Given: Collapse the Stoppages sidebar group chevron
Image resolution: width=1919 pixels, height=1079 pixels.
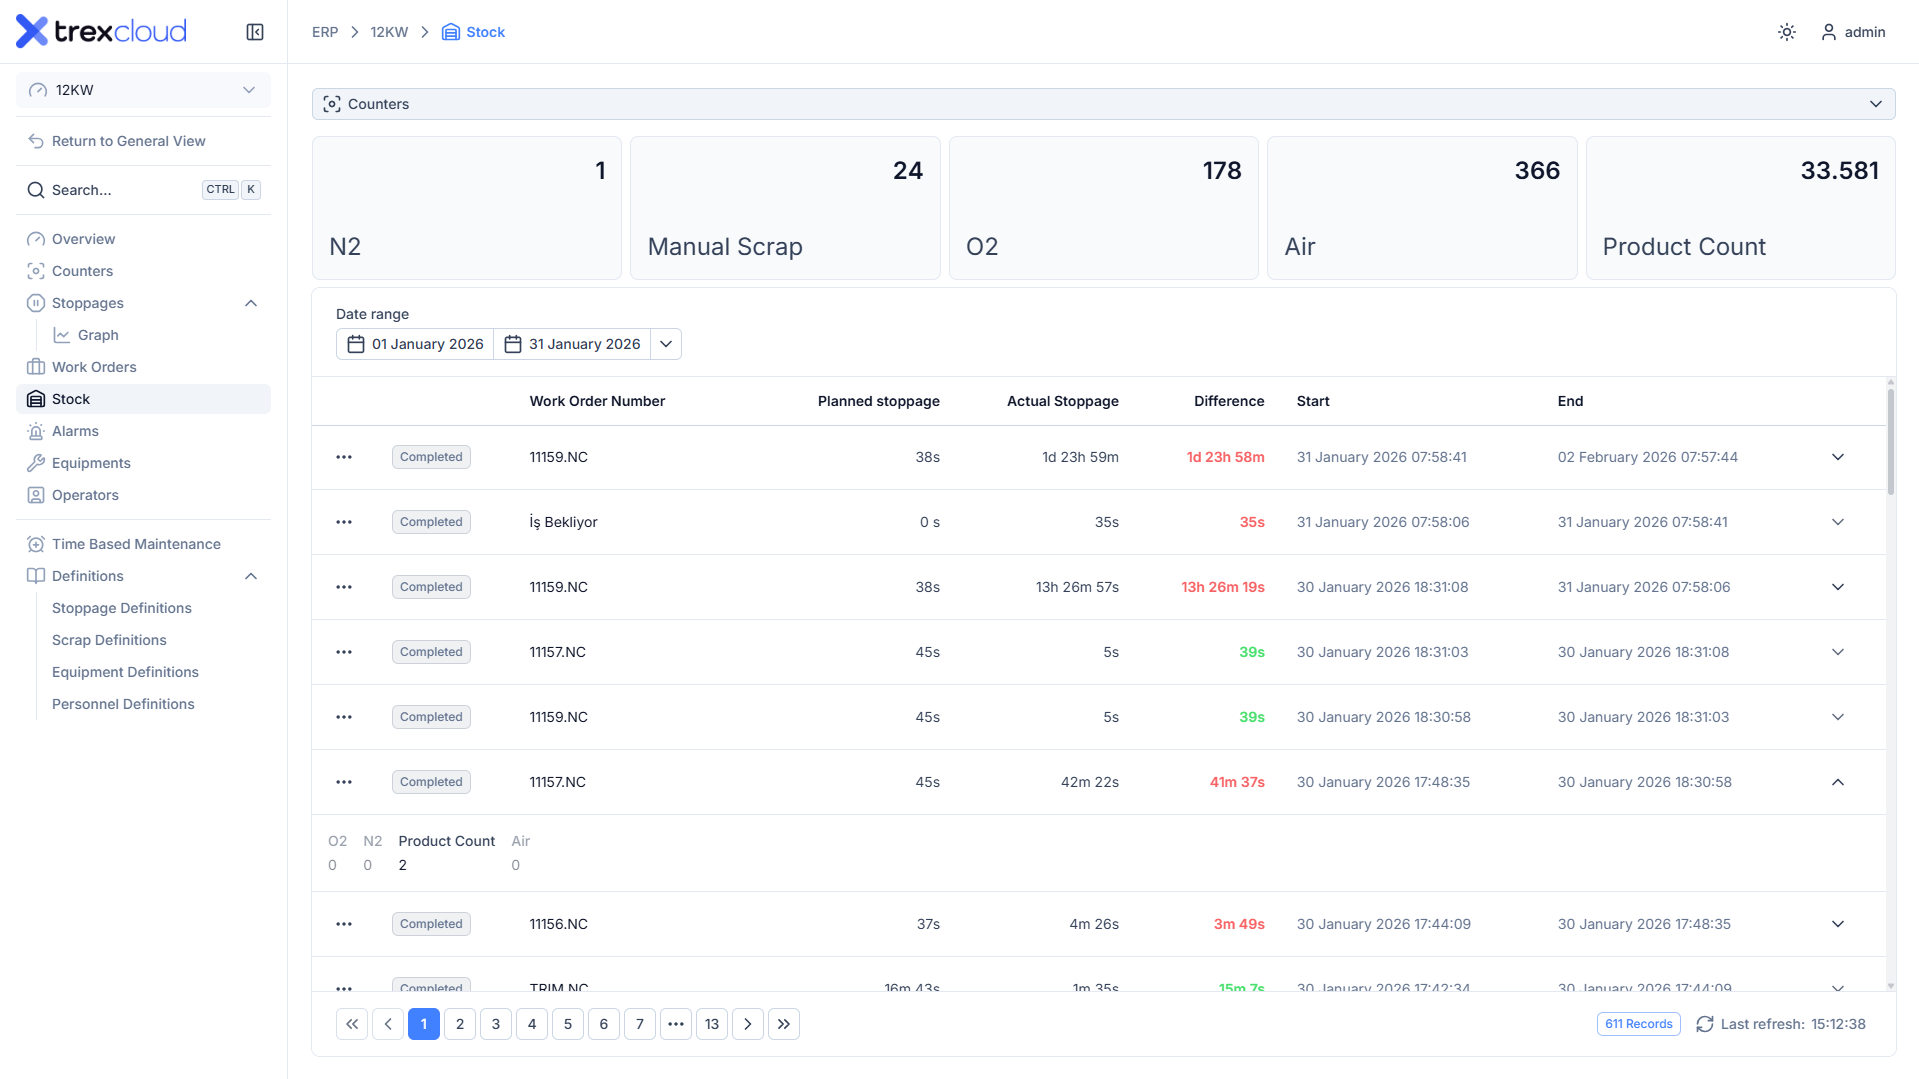Looking at the screenshot, I should pos(251,303).
